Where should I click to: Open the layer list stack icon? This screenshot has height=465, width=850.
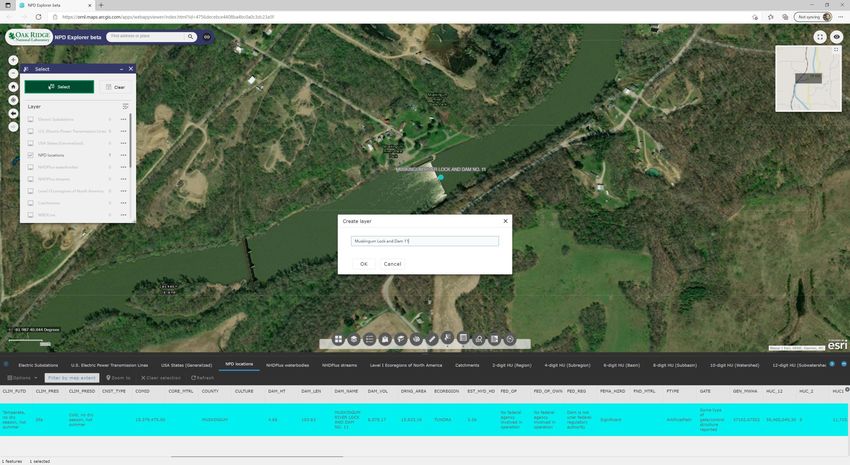tap(354, 339)
